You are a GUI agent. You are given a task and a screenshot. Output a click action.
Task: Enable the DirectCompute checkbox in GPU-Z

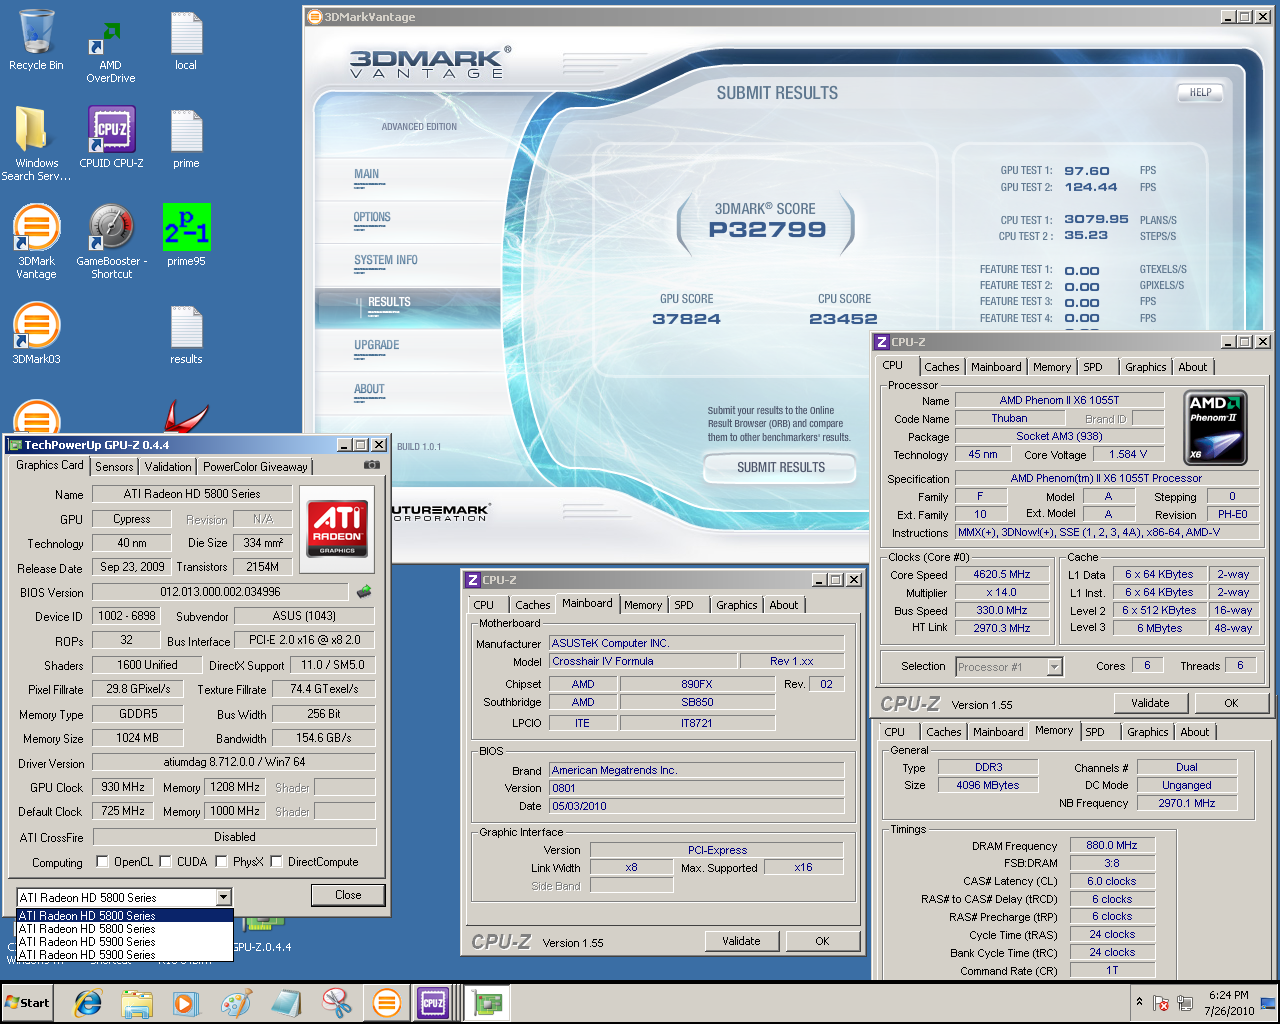point(277,861)
